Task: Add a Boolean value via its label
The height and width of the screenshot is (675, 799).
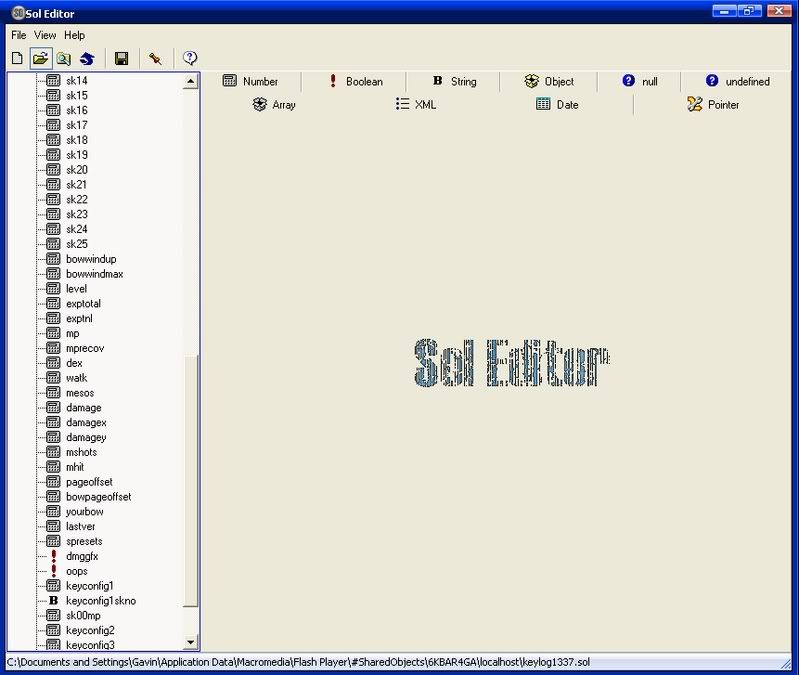Action: [x=364, y=82]
